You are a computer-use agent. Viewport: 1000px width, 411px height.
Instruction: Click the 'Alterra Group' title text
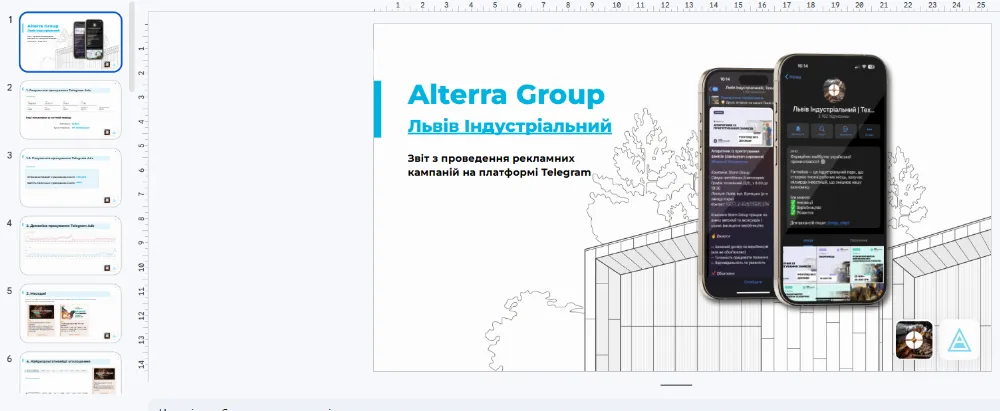coord(506,94)
